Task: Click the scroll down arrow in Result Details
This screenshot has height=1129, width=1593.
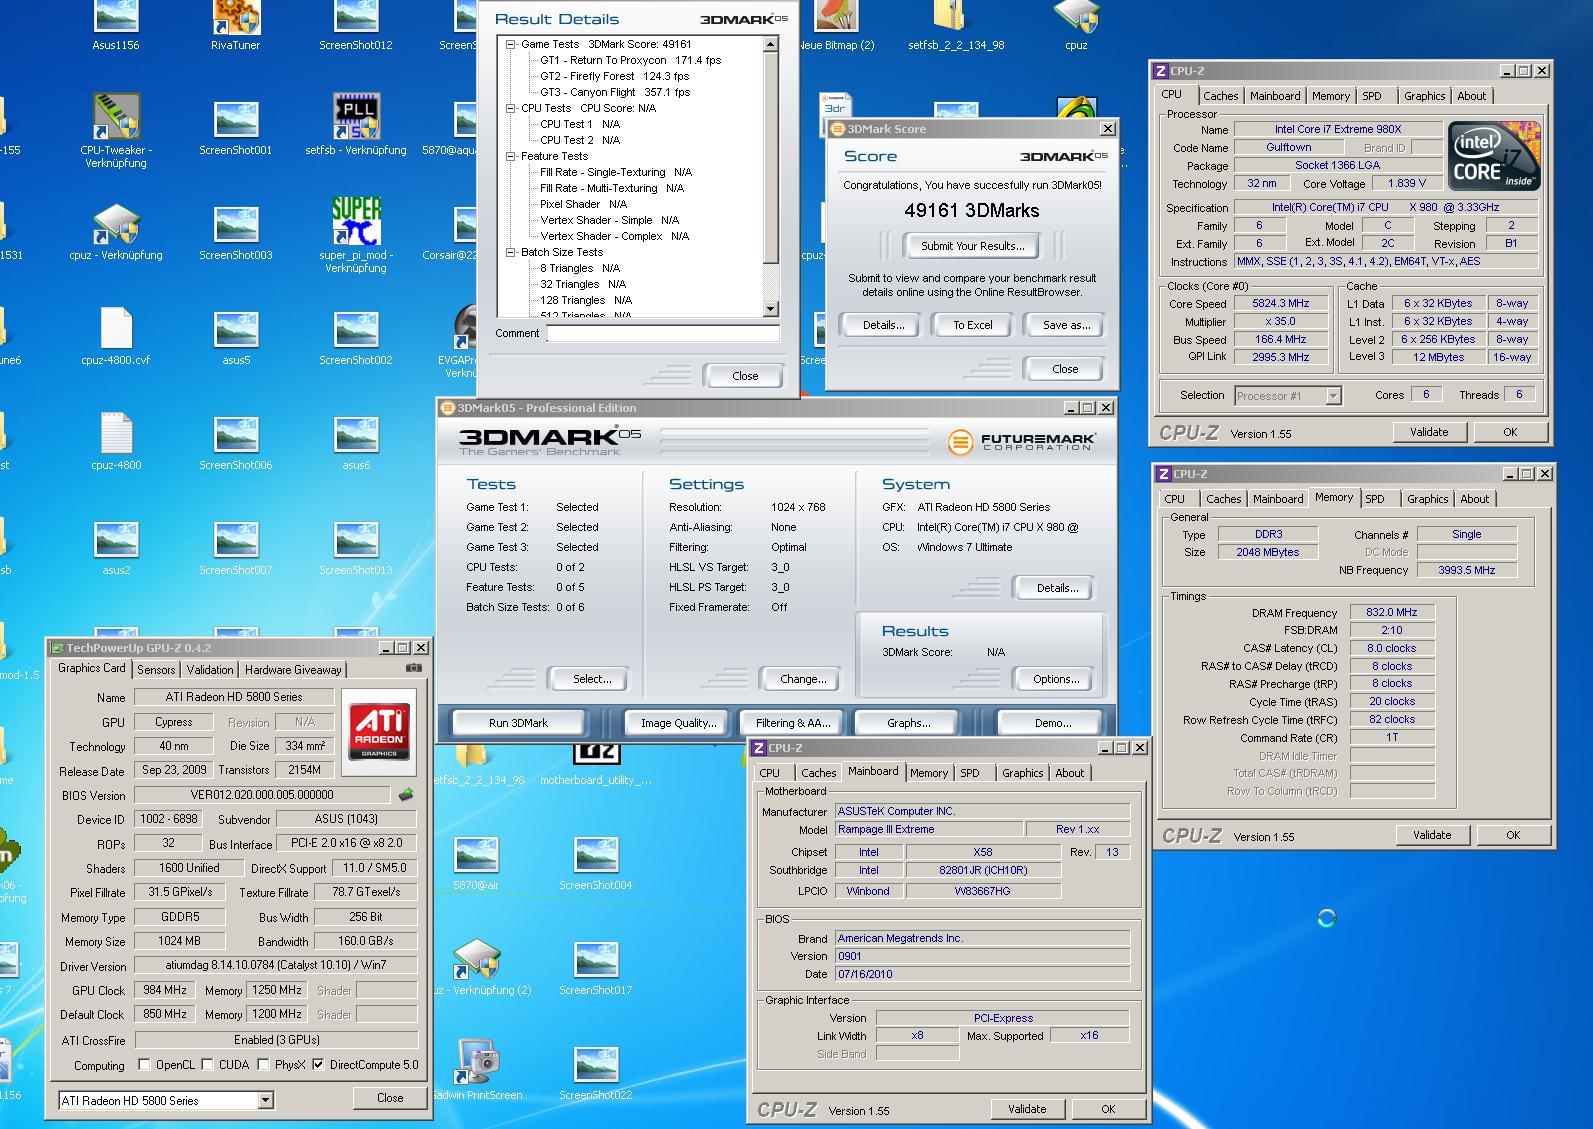Action: [x=770, y=309]
